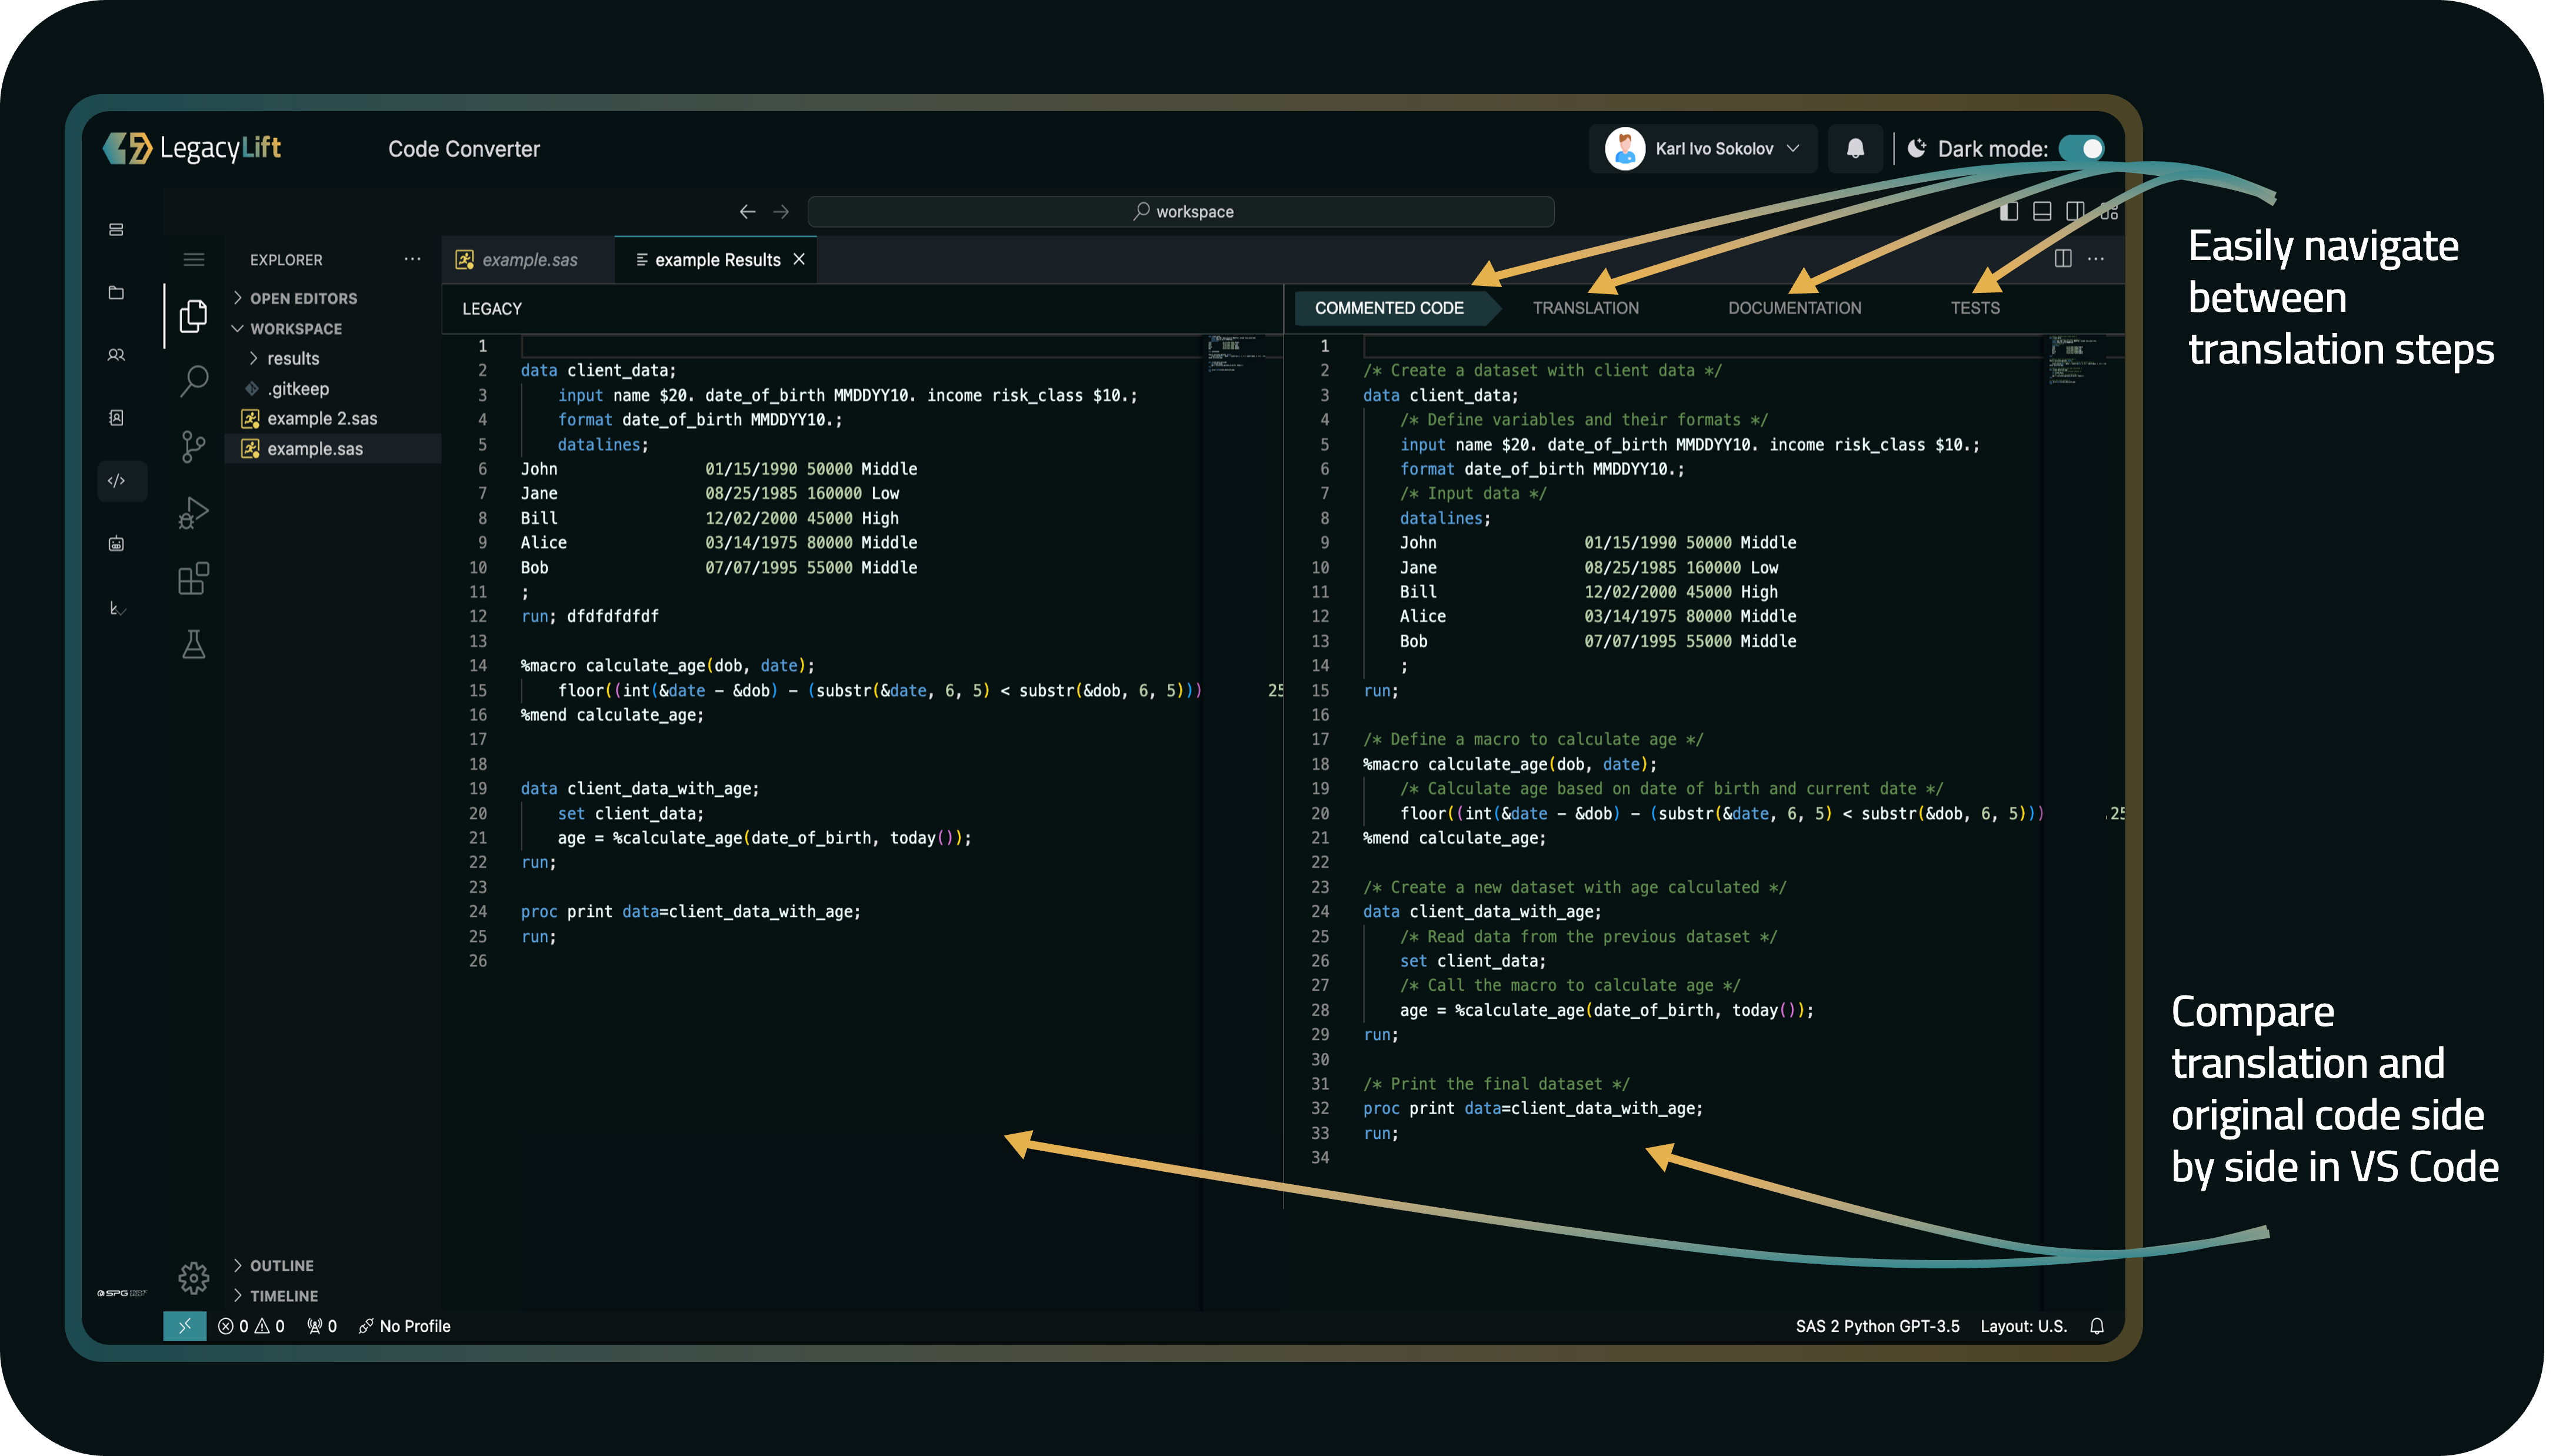
Task: Select the TESTS step tab
Action: pos(1975,308)
